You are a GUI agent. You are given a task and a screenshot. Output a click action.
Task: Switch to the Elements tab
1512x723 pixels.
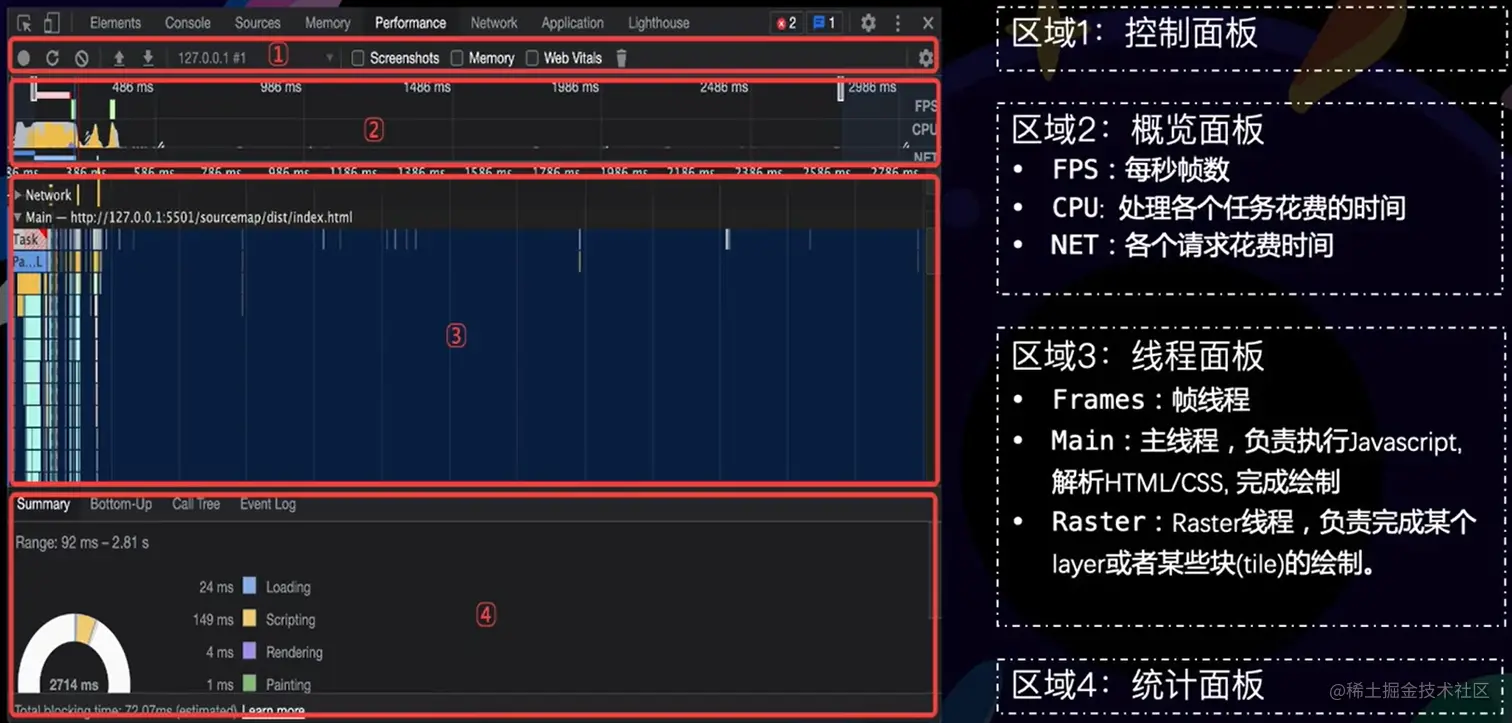click(x=115, y=23)
